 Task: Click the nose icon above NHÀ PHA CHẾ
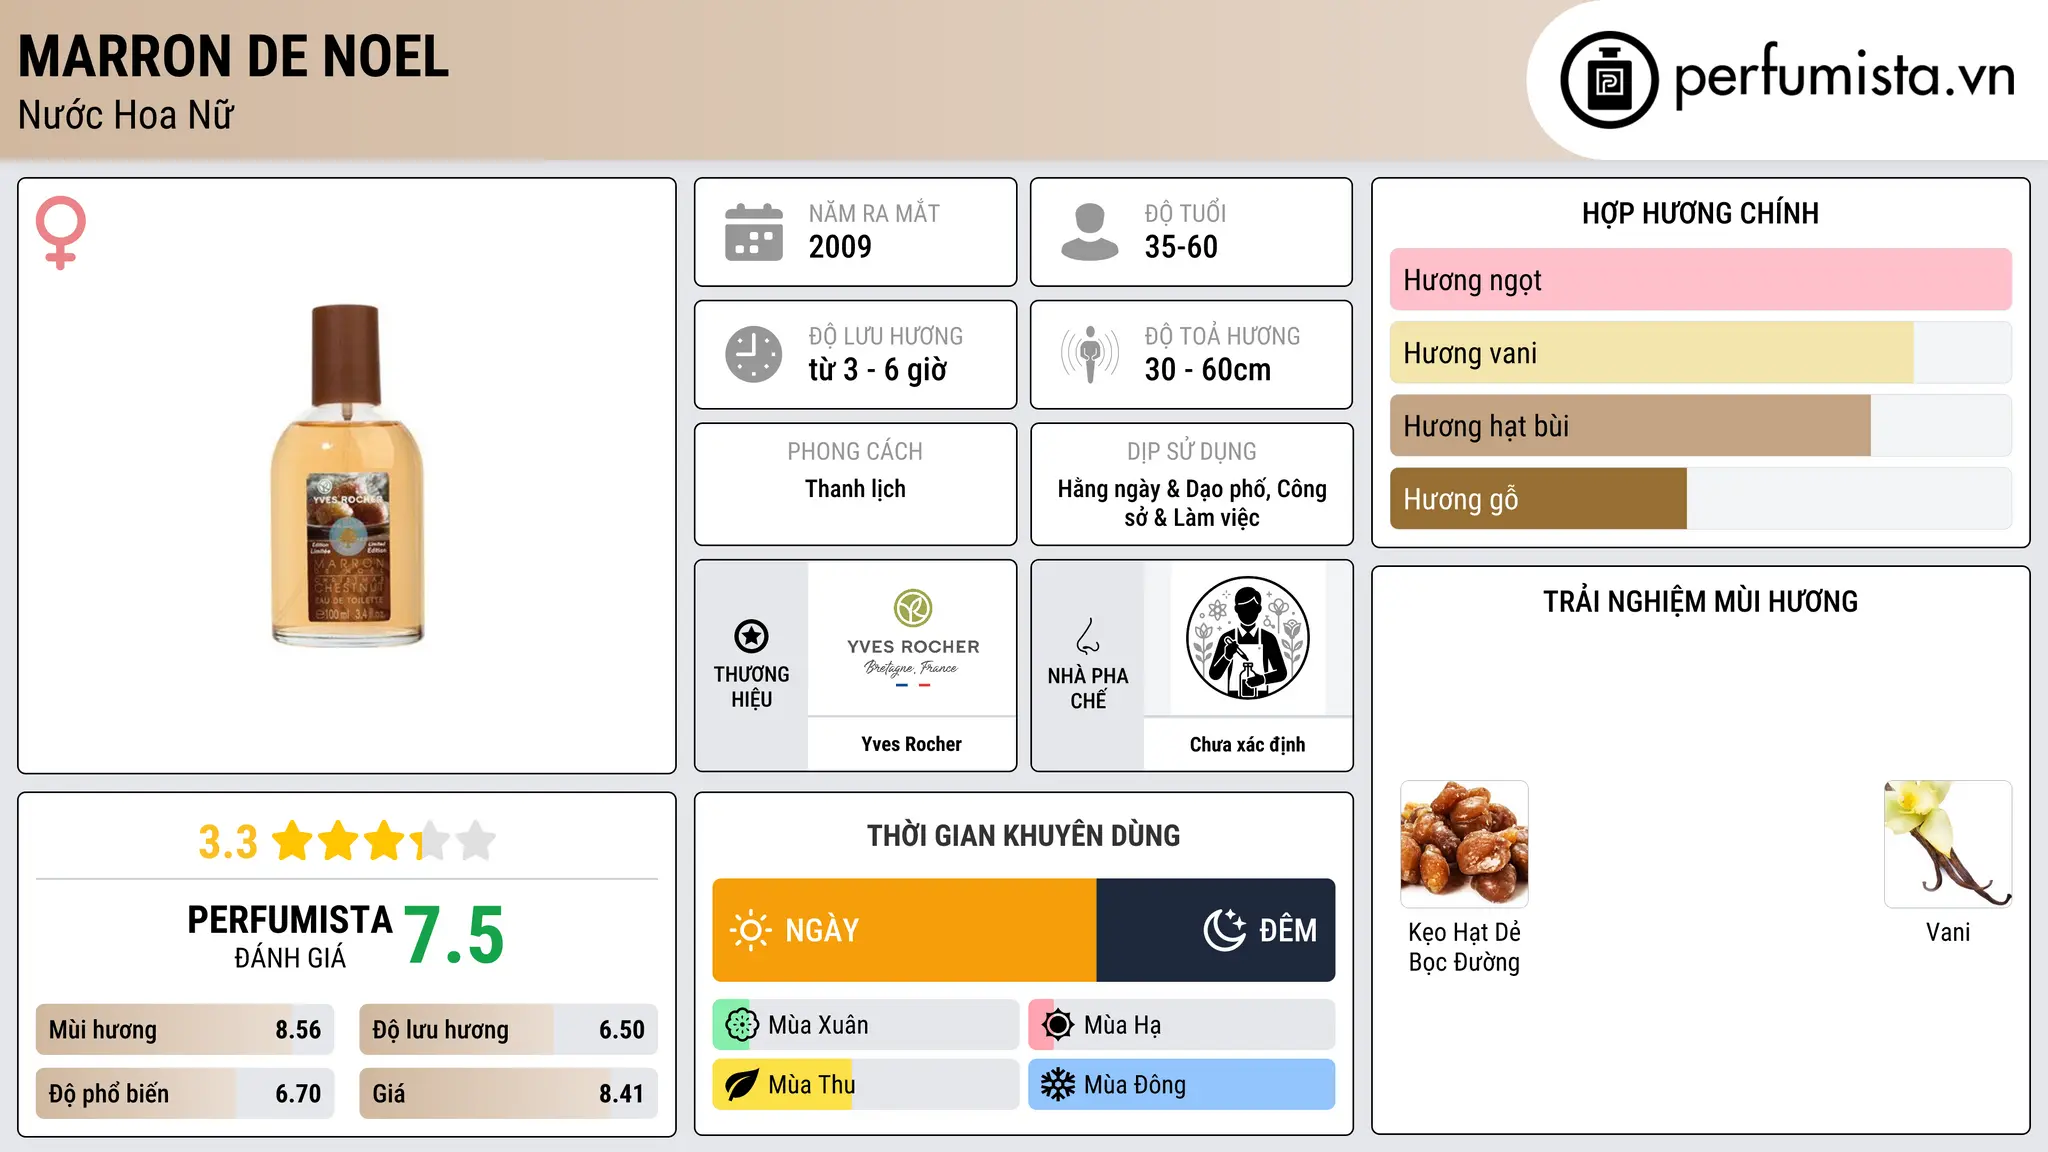pyautogui.click(x=1088, y=636)
